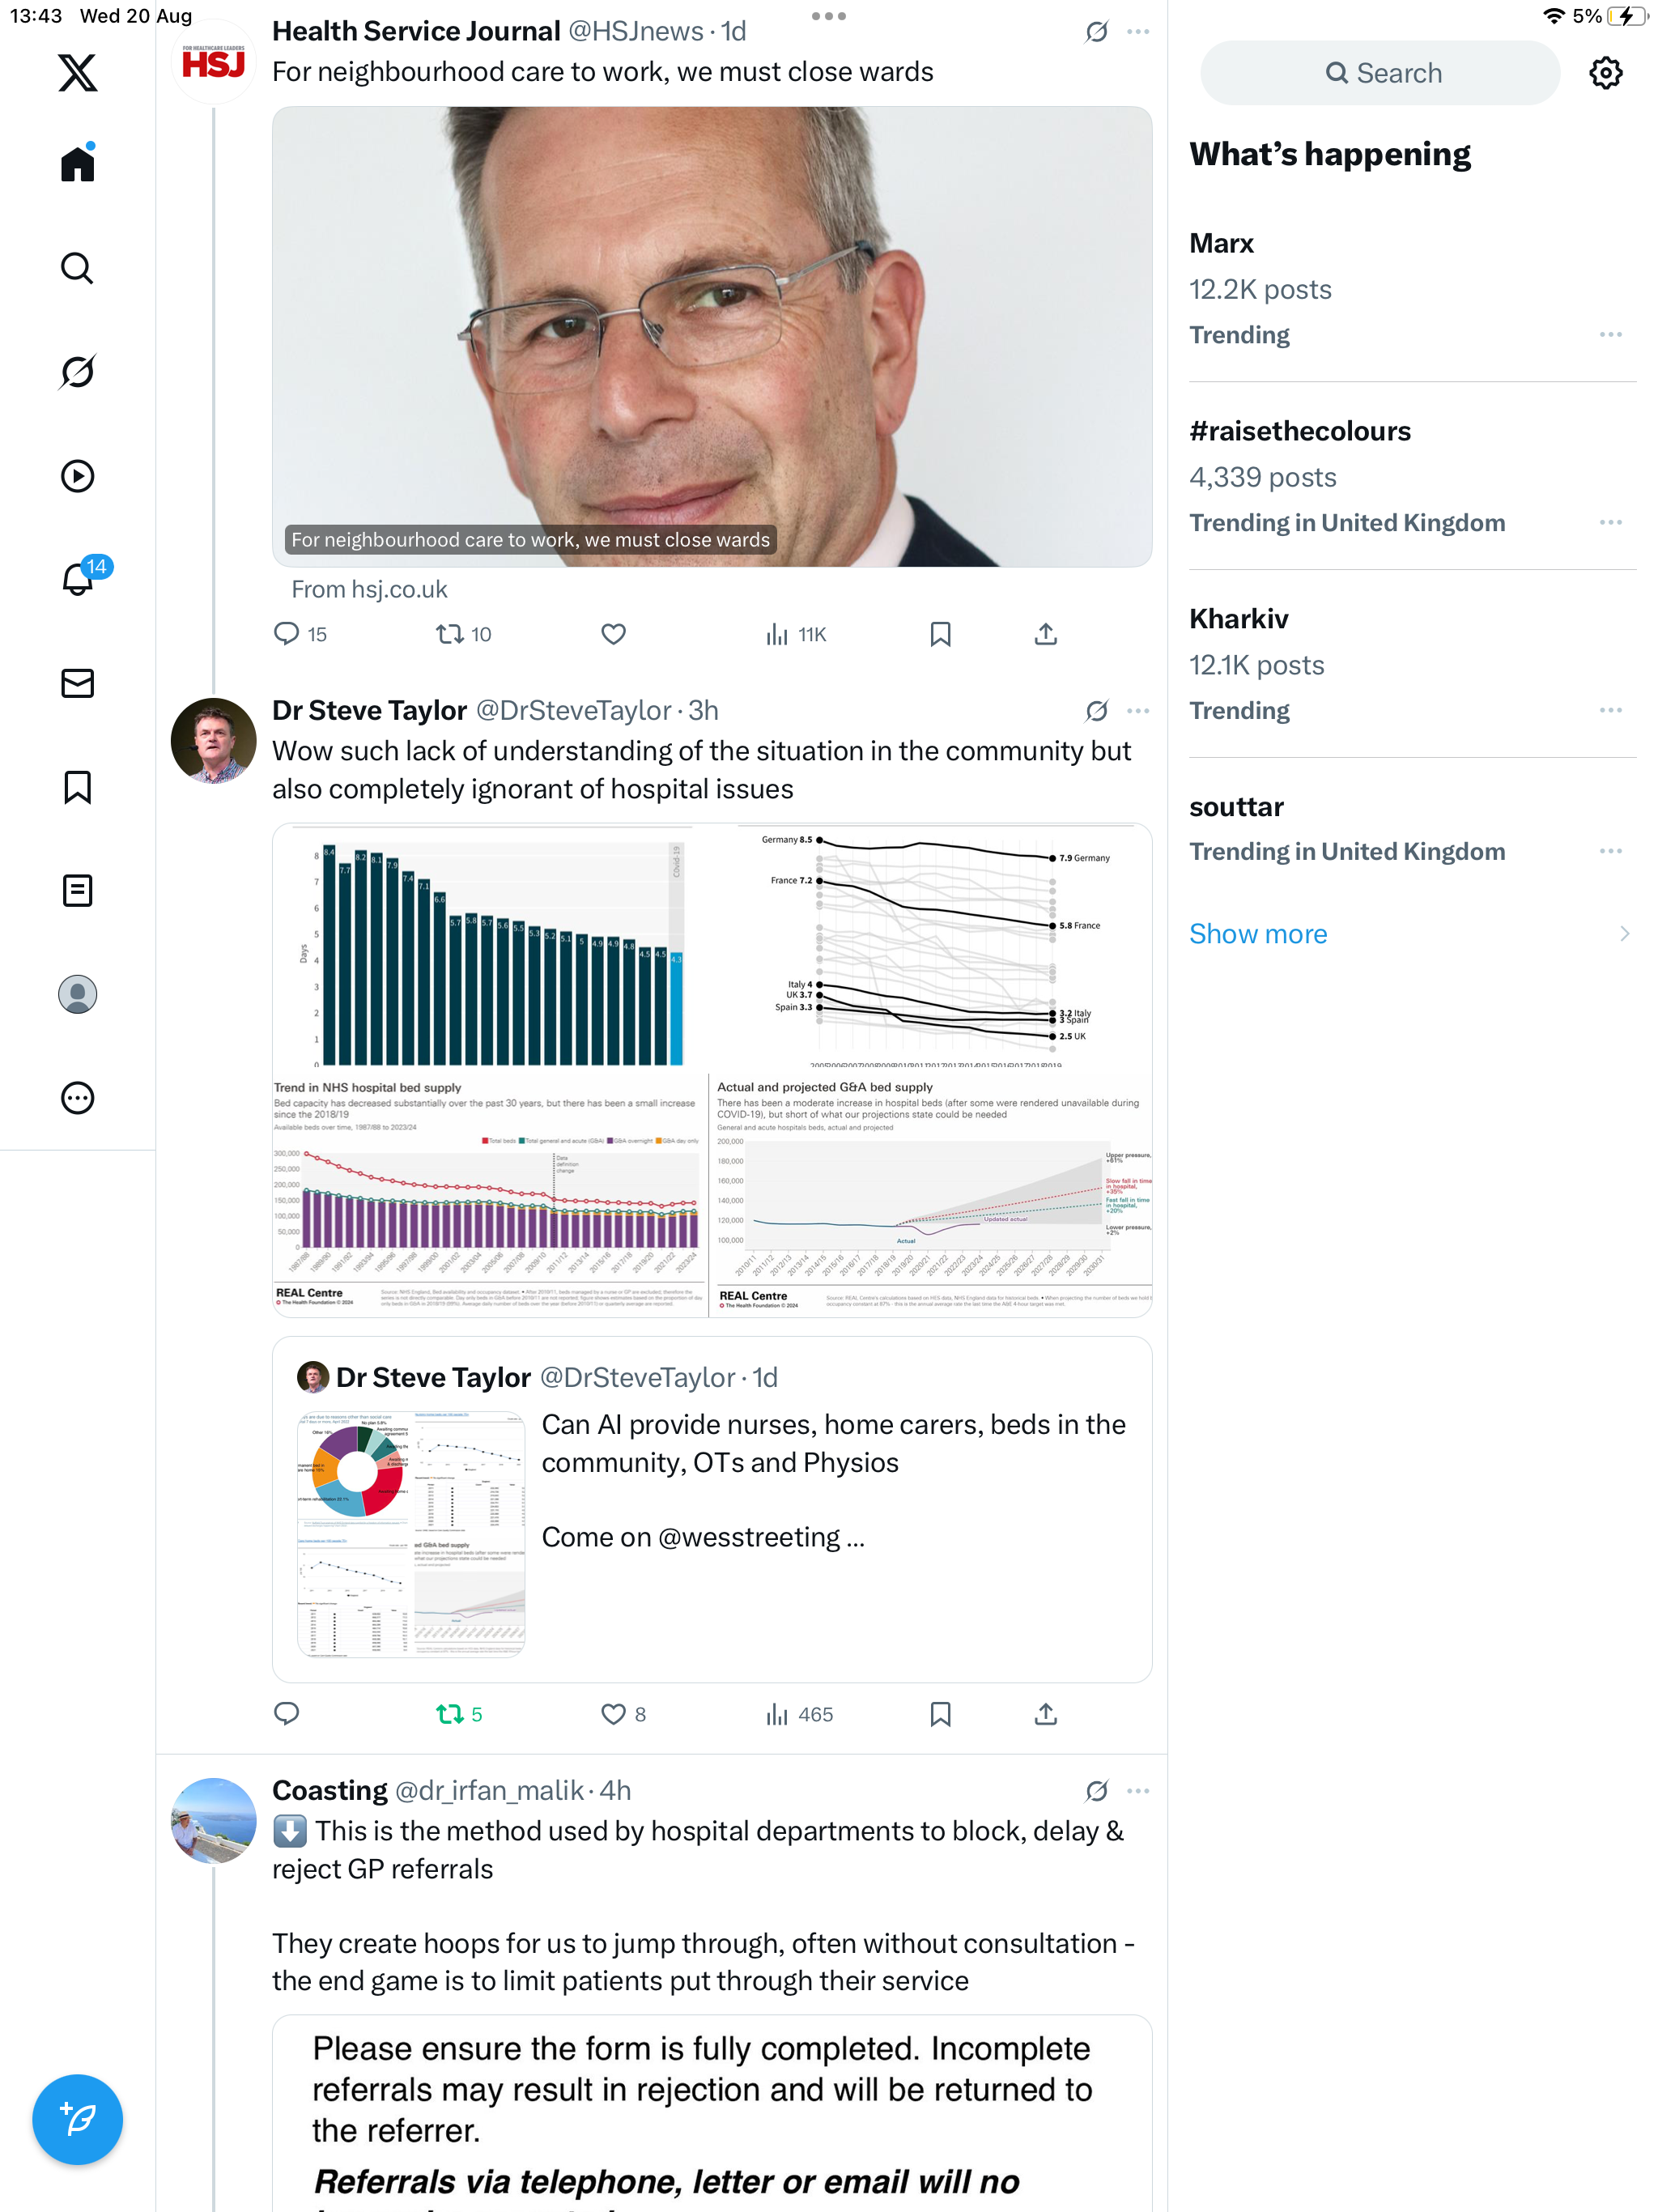Viewport: 1658px width, 2212px height.
Task: Open Messages envelope in sidebar
Action: tap(77, 683)
